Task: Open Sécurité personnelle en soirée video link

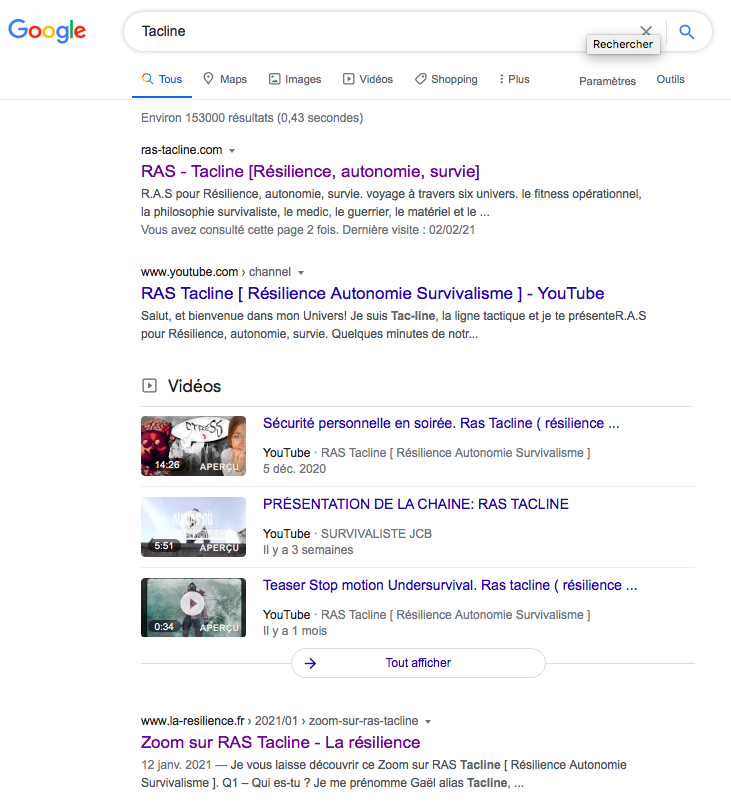Action: 441,423
